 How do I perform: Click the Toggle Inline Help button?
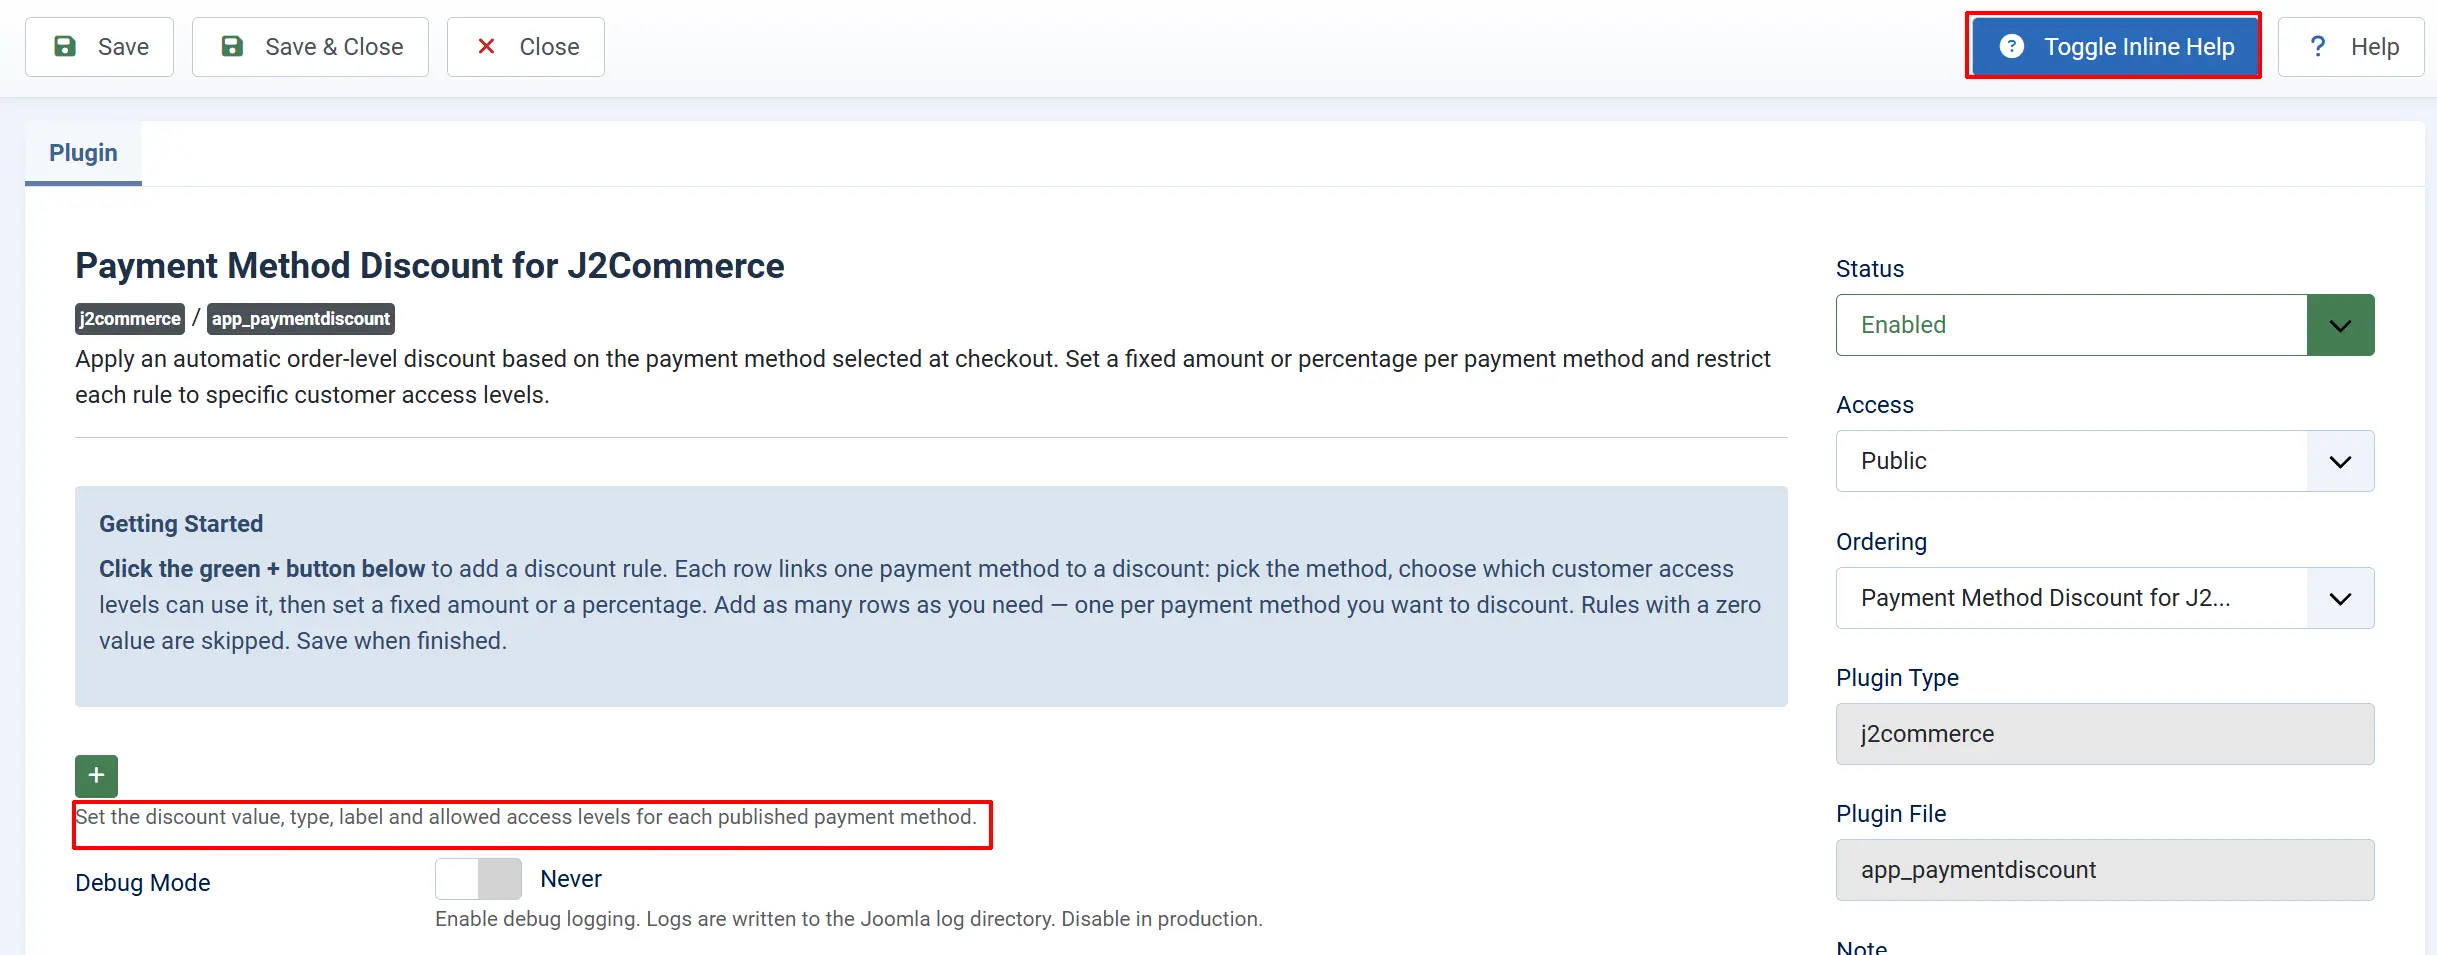(x=2115, y=47)
